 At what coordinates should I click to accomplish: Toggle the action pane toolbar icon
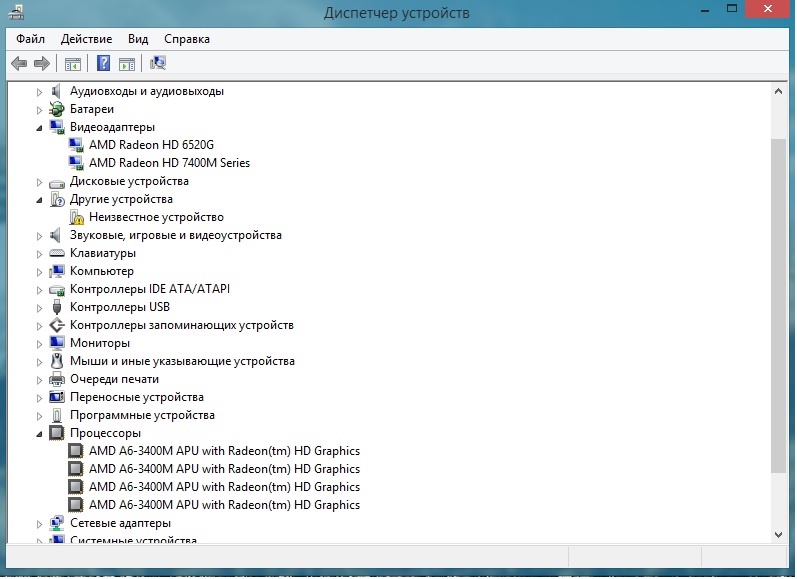(x=127, y=64)
